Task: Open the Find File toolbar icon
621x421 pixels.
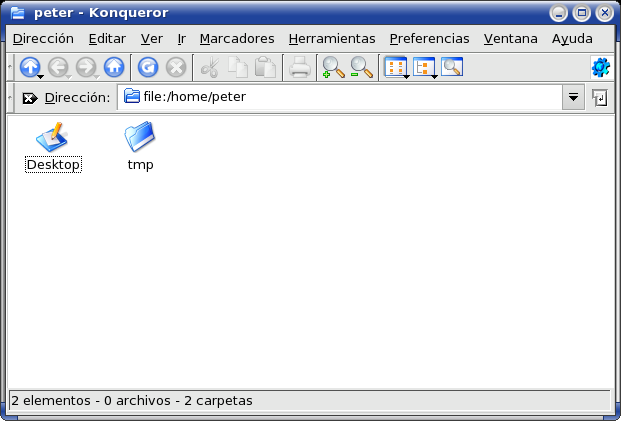Action: (452, 67)
